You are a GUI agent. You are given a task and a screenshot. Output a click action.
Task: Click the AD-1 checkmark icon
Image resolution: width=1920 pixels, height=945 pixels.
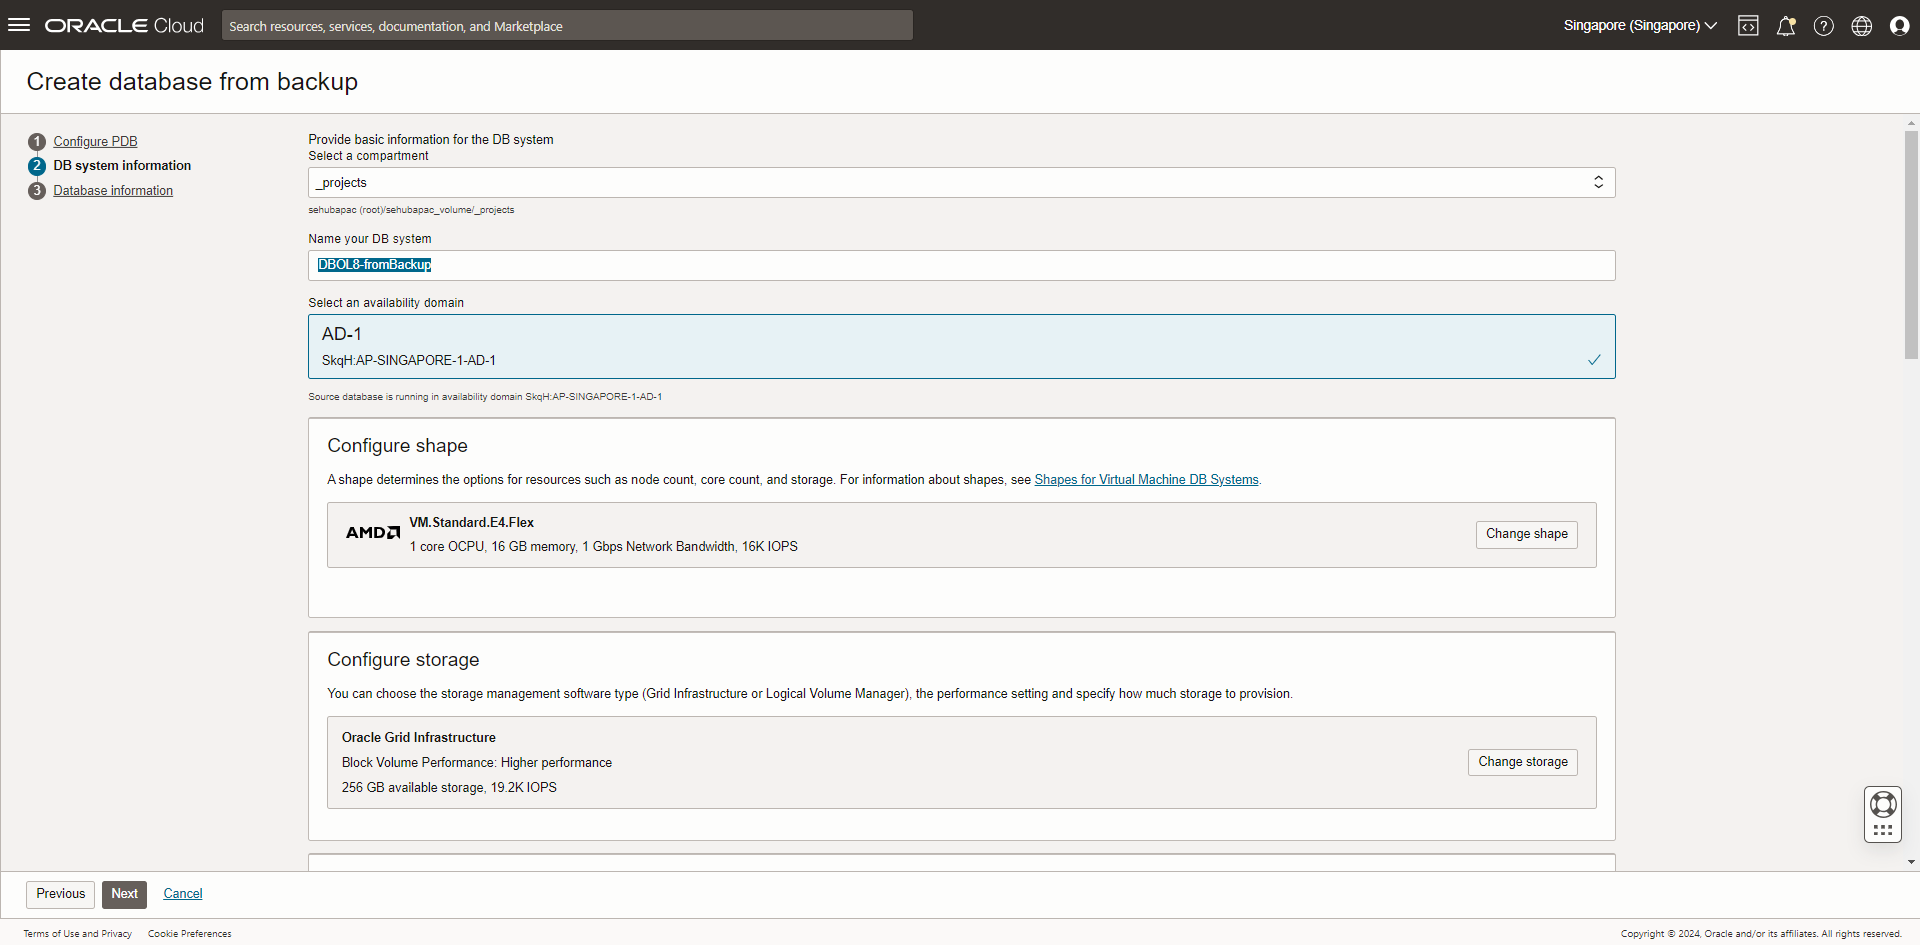click(1594, 360)
